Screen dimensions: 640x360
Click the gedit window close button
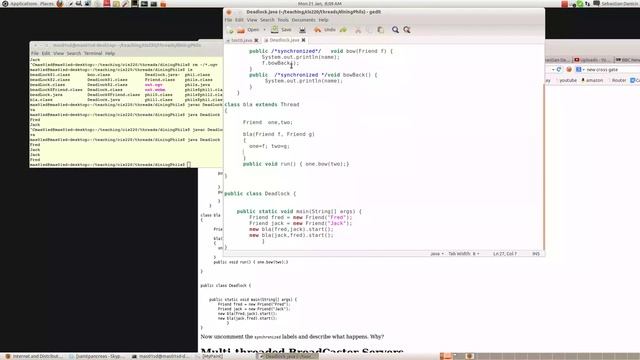coord(229,12)
